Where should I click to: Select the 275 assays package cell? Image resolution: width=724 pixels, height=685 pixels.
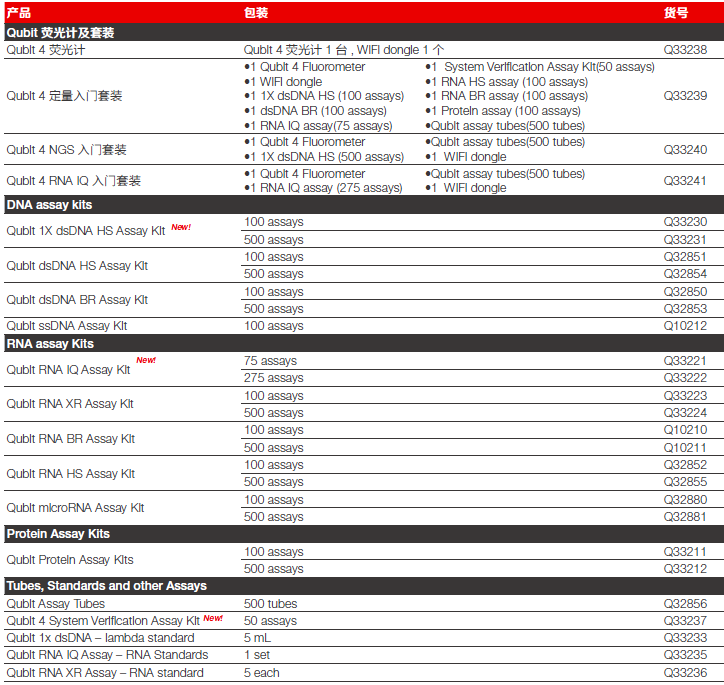click(x=273, y=378)
